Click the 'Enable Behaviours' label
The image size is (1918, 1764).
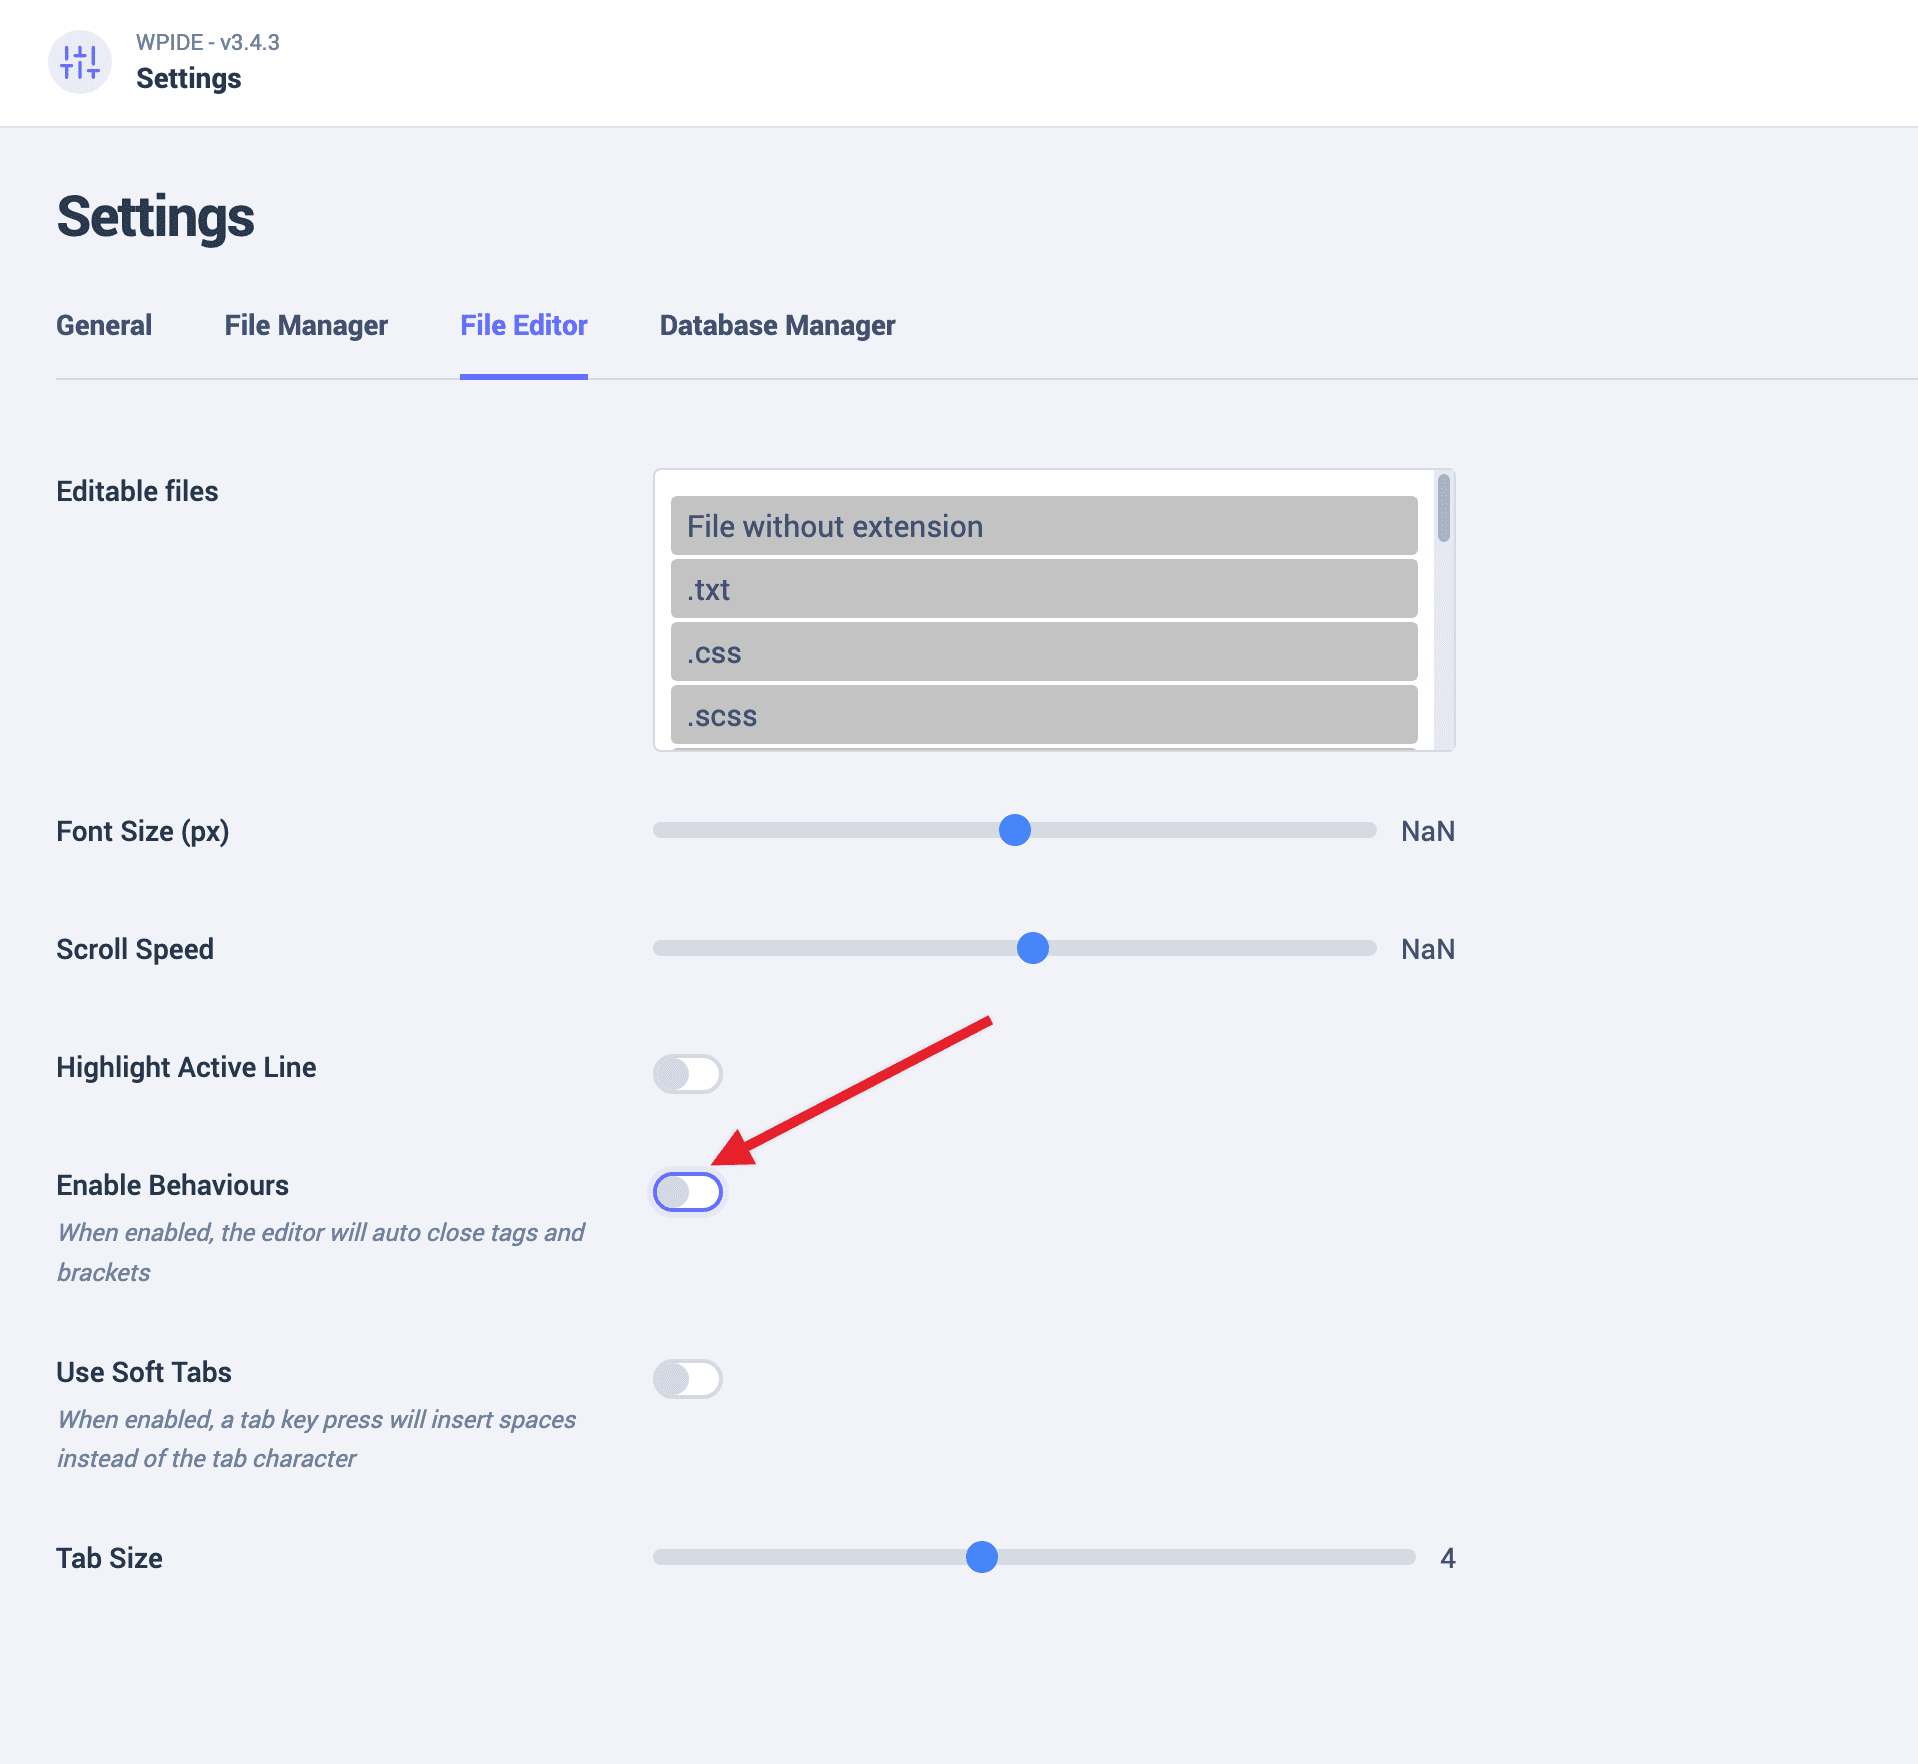point(172,1185)
